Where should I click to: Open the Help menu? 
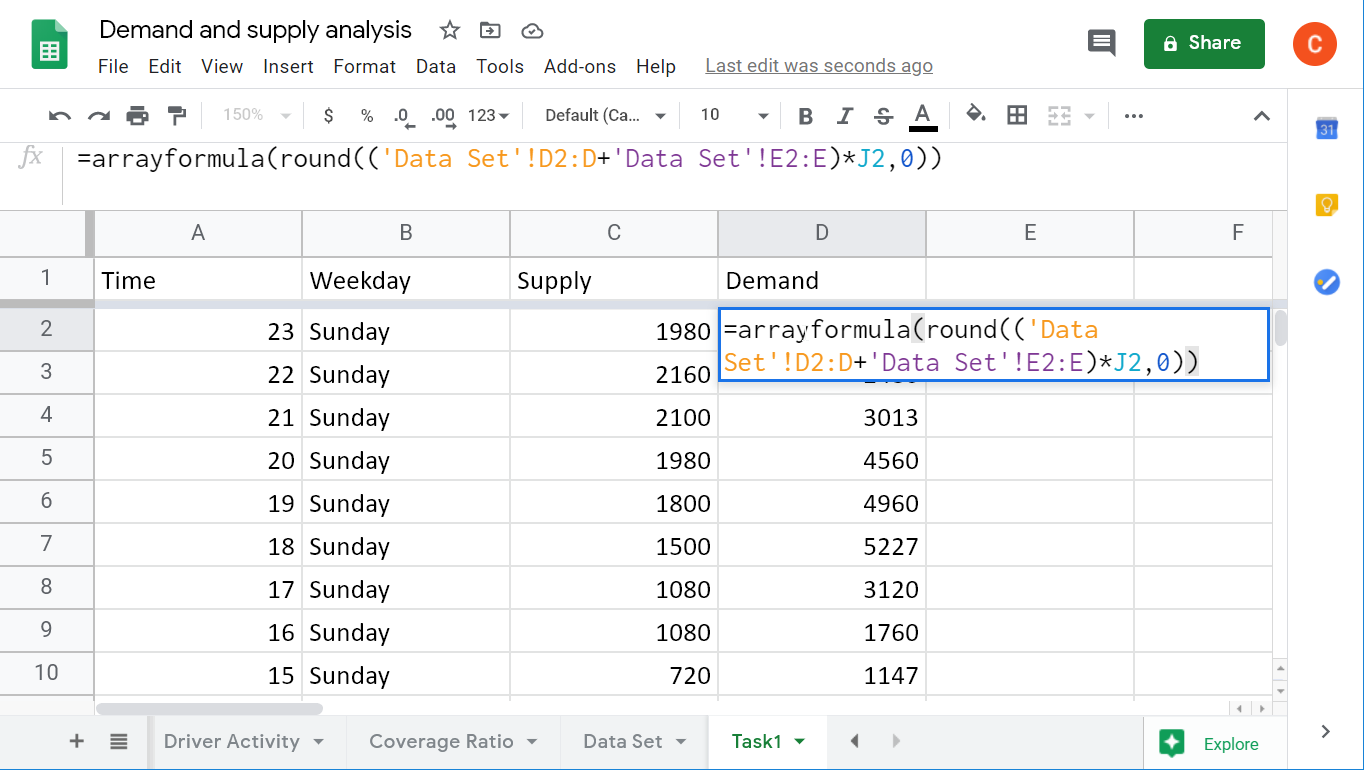tap(656, 66)
